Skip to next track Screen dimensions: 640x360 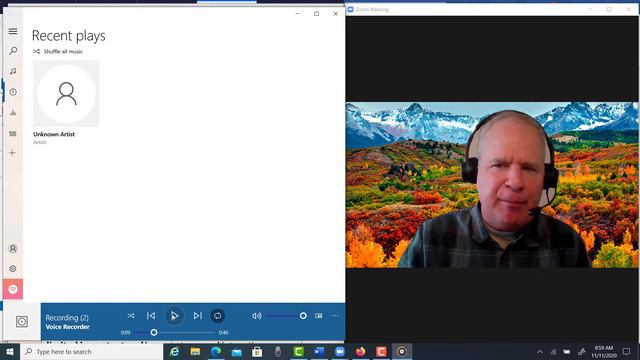(198, 316)
